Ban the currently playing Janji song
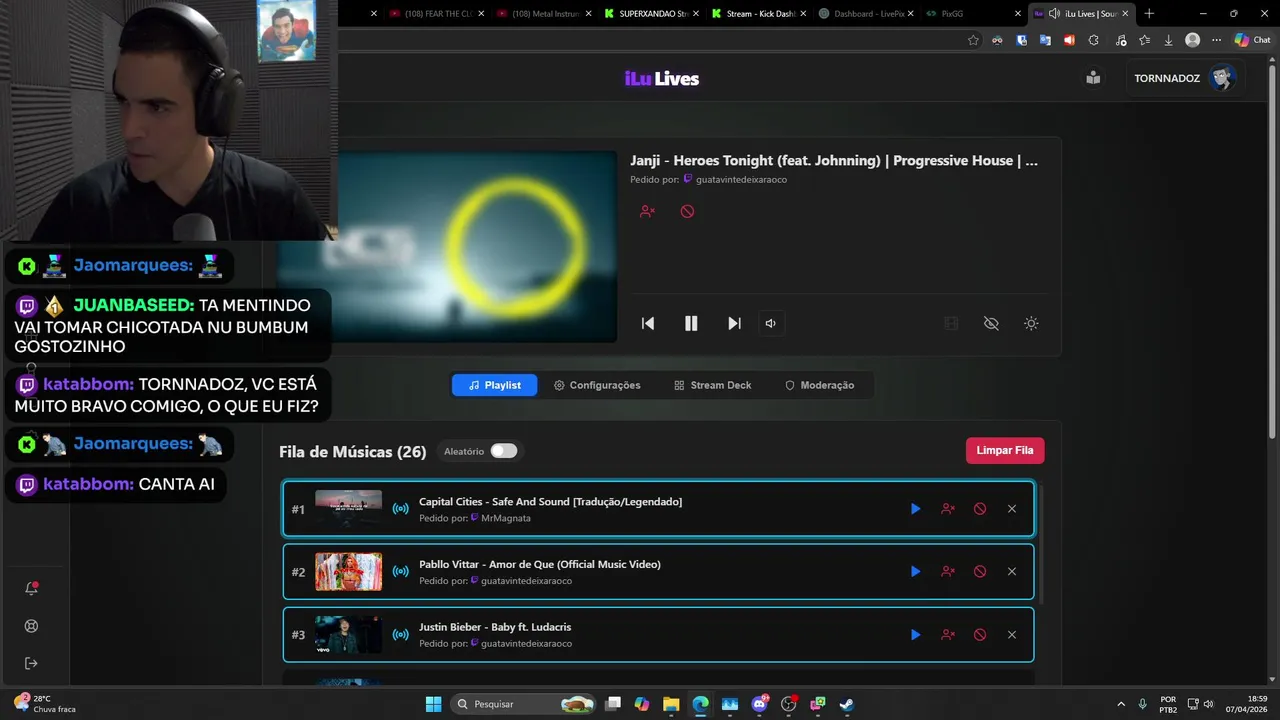 coord(687,211)
